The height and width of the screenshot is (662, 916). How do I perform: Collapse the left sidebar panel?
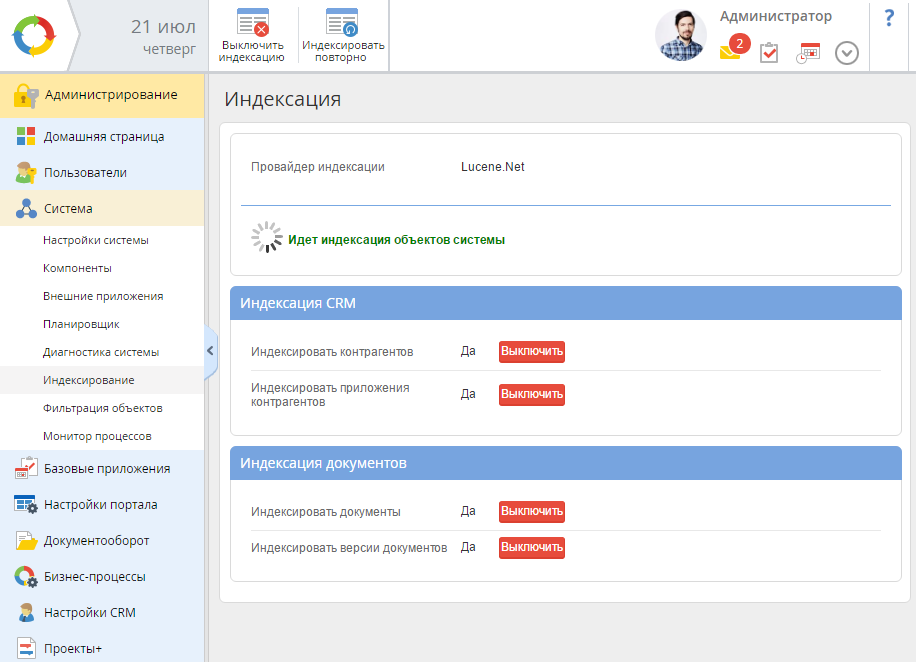pyautogui.click(x=210, y=350)
